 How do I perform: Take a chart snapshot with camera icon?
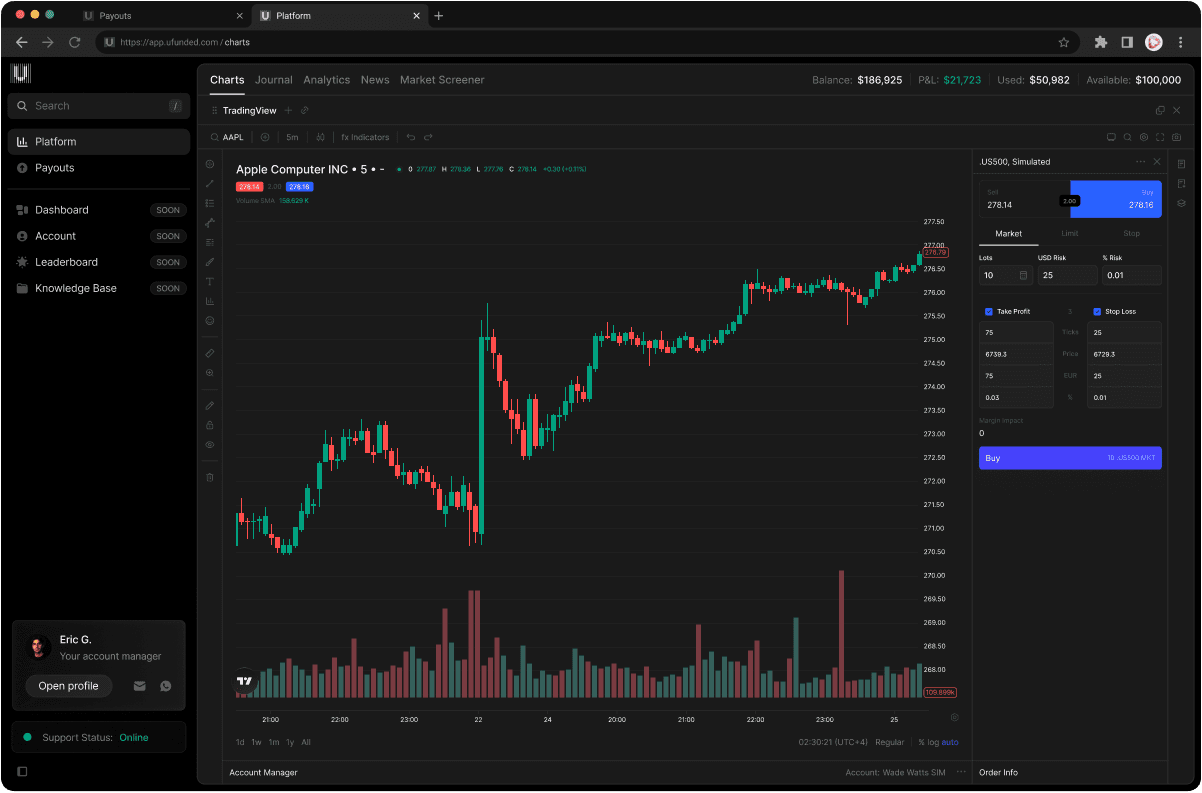click(x=1177, y=137)
